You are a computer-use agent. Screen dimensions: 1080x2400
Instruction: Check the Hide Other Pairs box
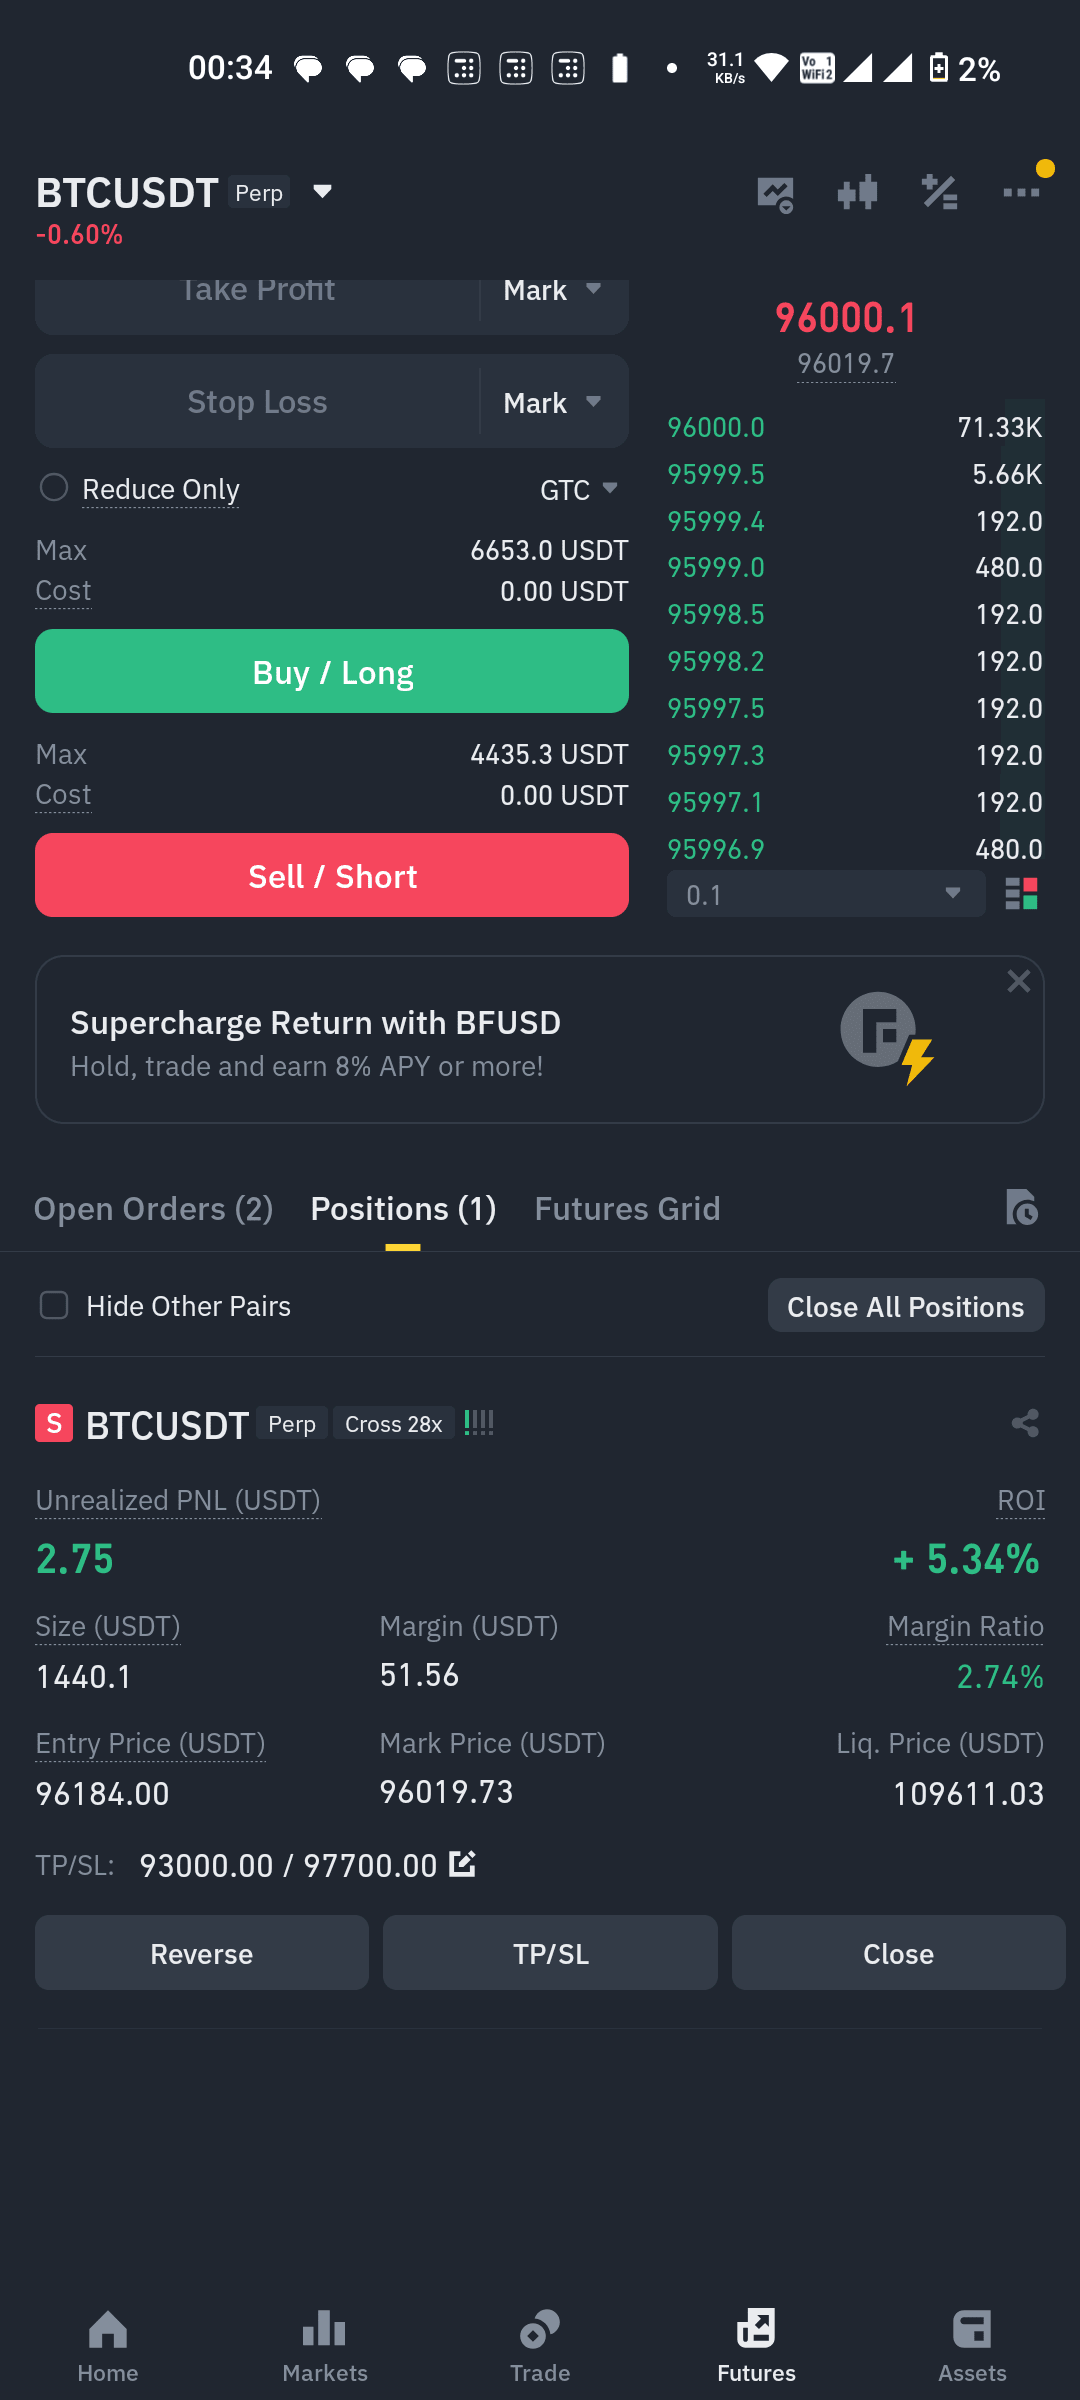tap(54, 1305)
